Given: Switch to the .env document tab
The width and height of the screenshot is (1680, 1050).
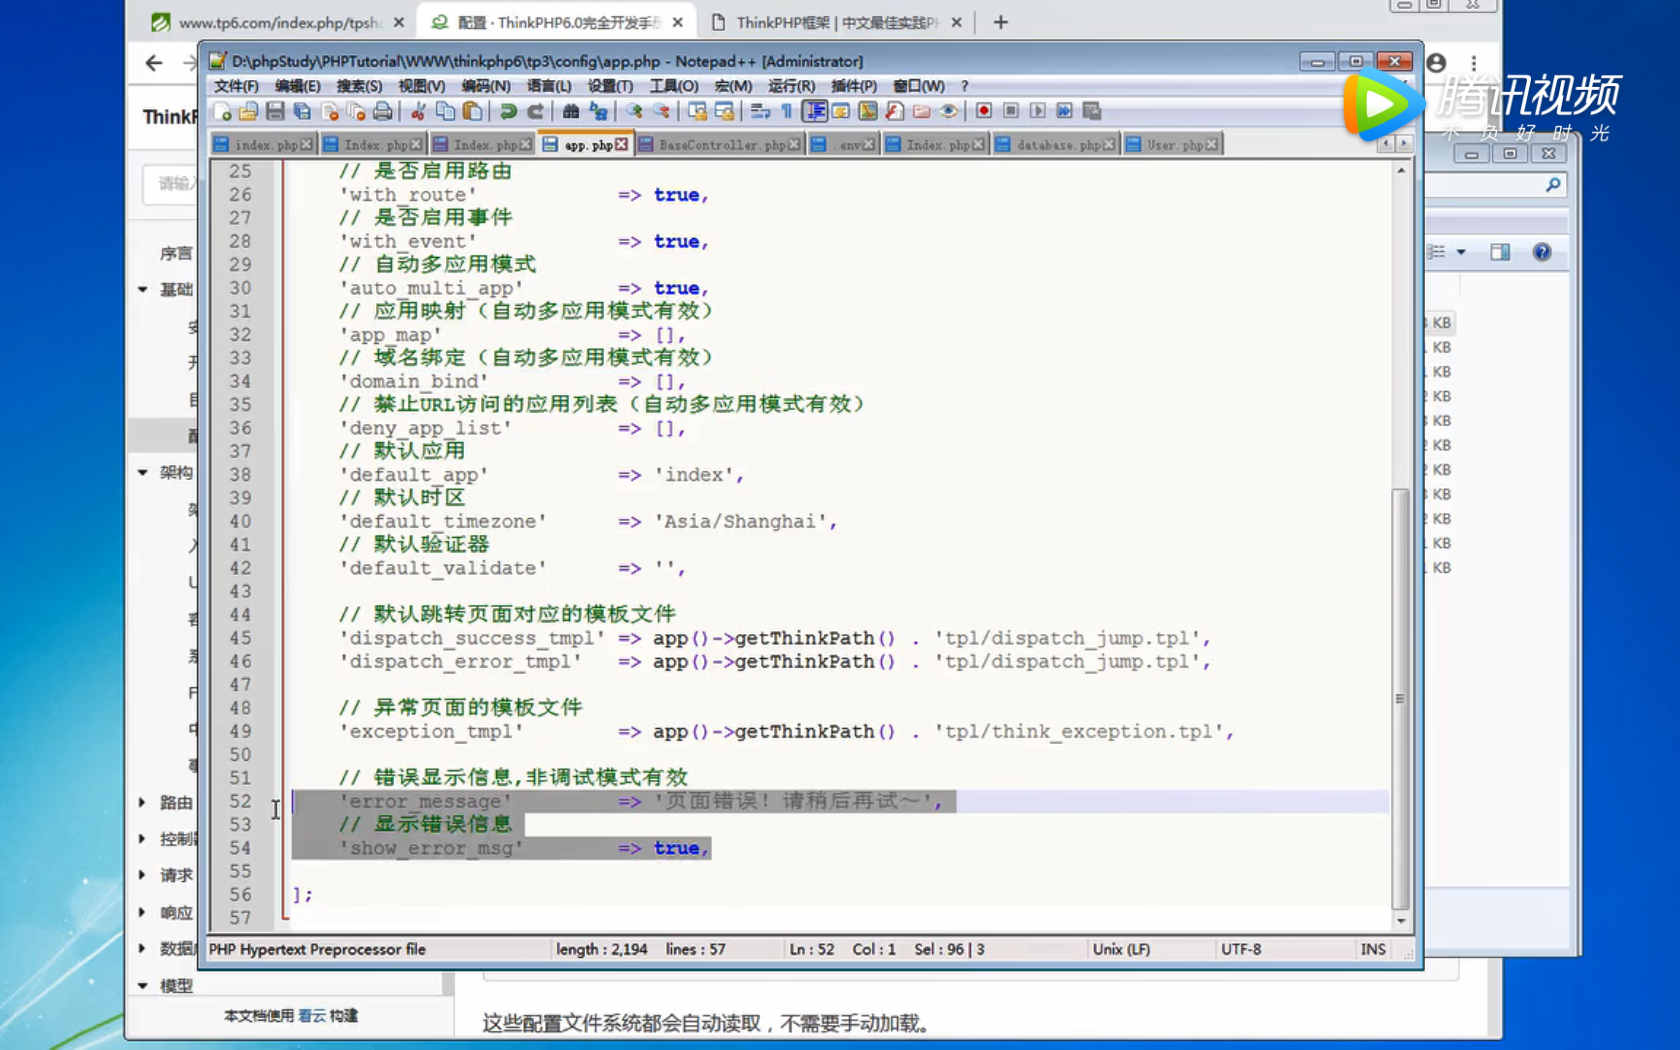Looking at the screenshot, I should (843, 145).
